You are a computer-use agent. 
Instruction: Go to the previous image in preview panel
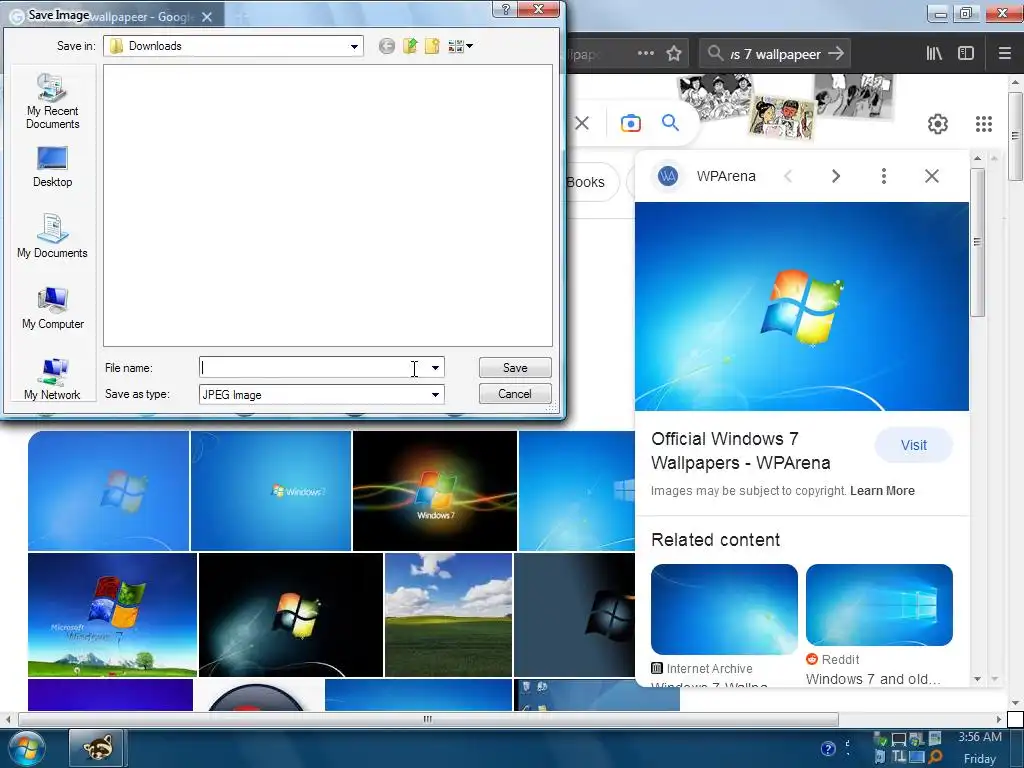788,176
